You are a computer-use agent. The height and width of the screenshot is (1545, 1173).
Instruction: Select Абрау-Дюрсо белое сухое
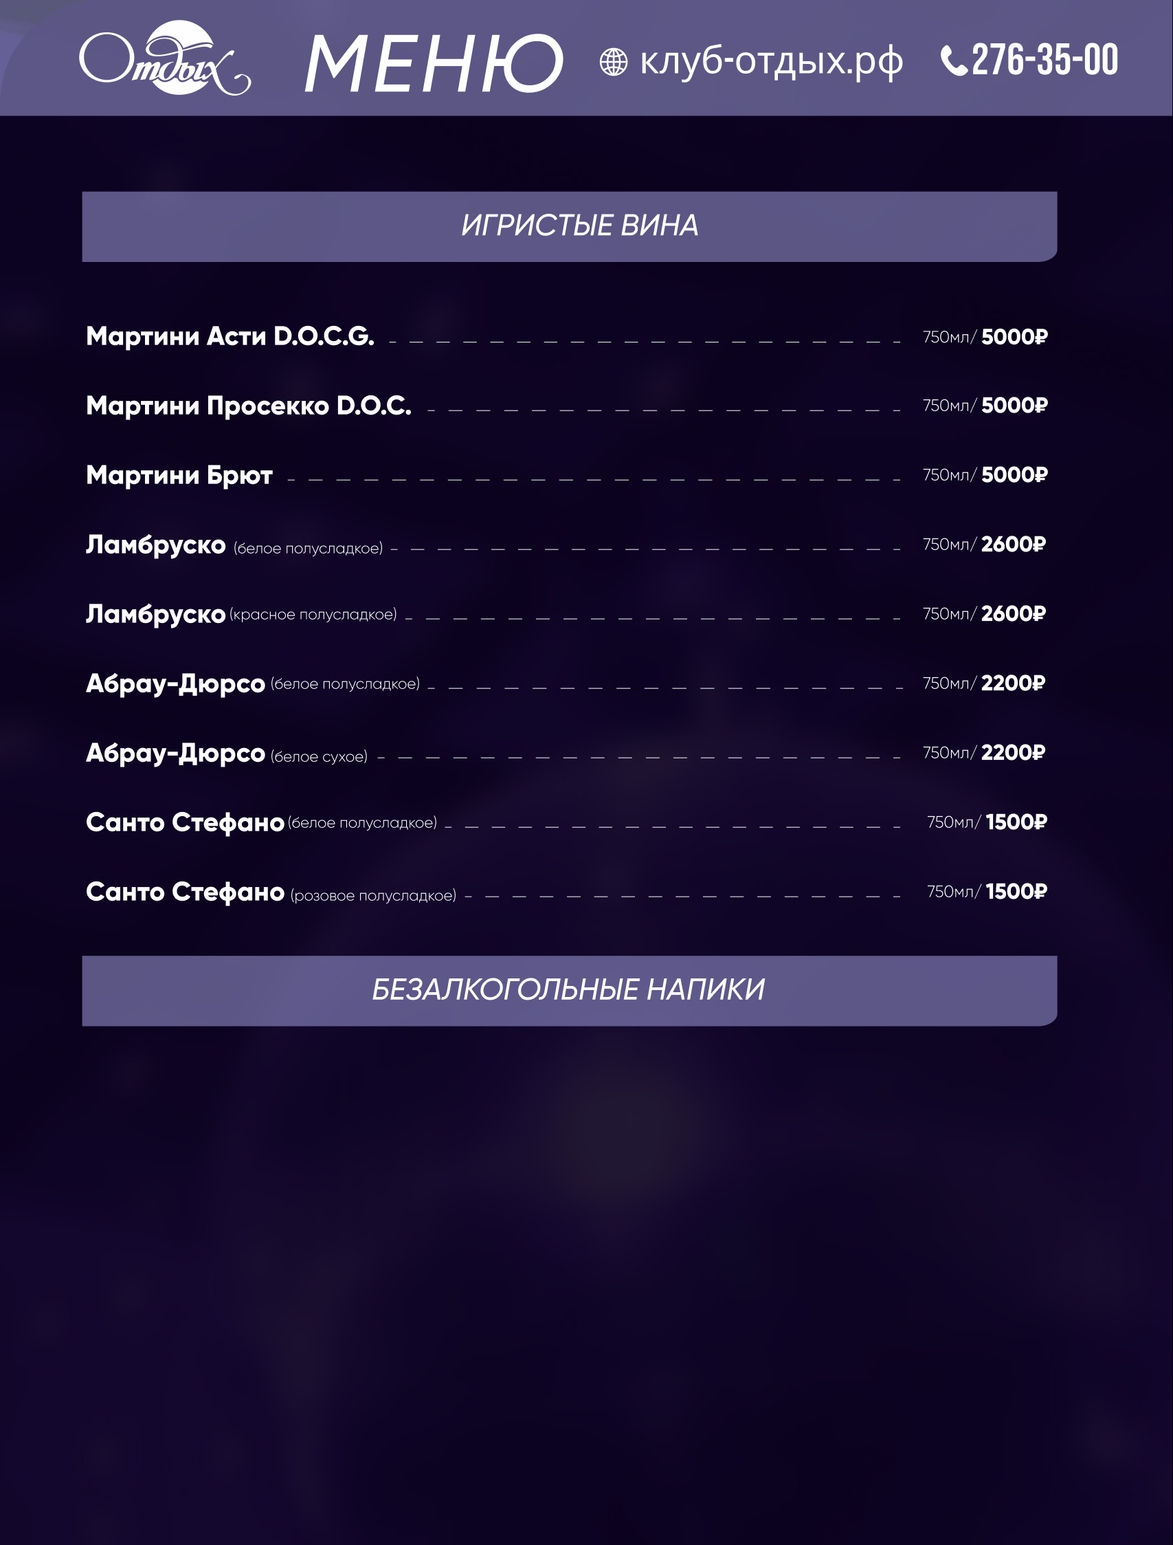[x=226, y=753]
